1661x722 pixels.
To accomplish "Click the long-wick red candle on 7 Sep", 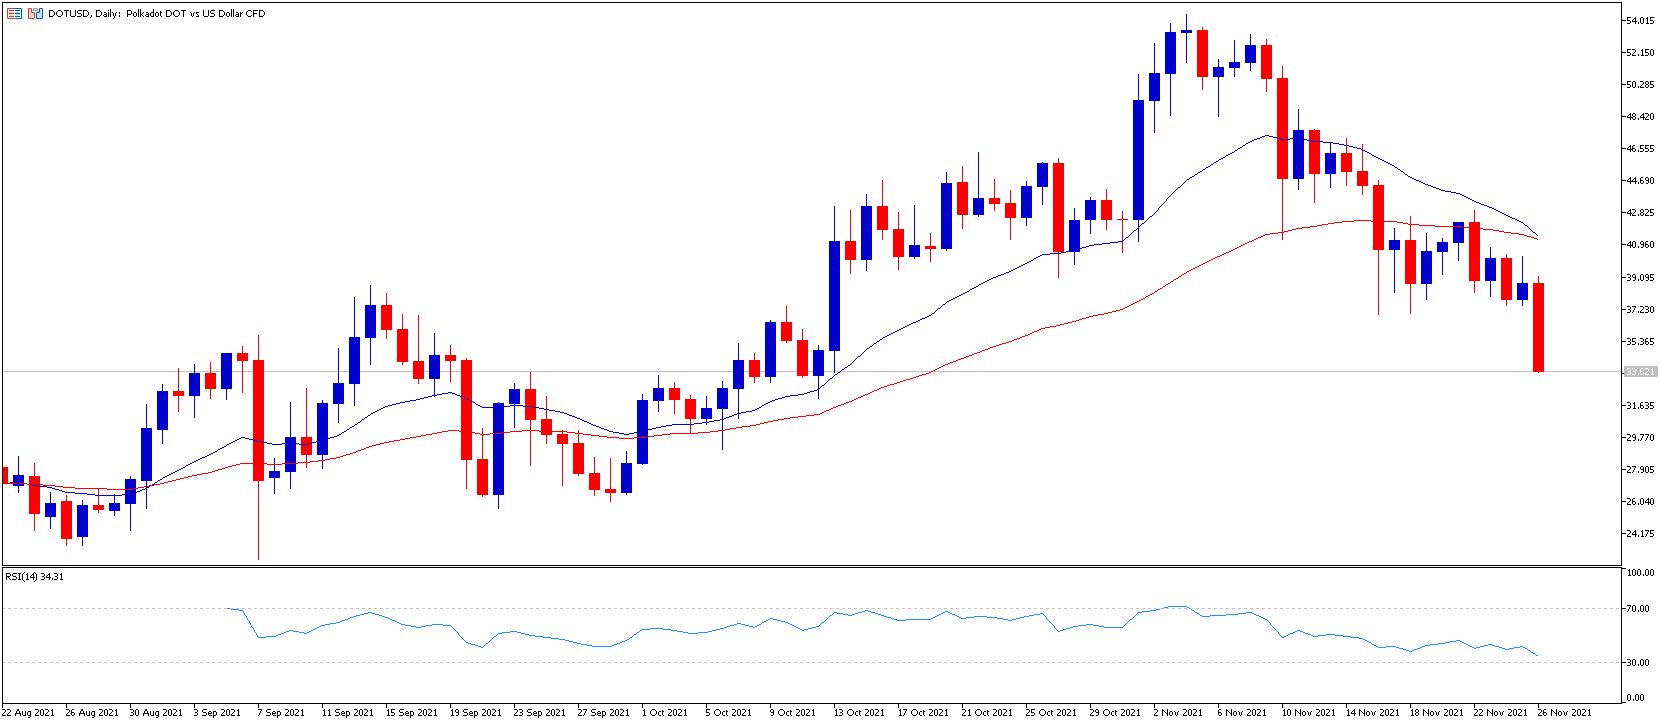I will 258,420.
